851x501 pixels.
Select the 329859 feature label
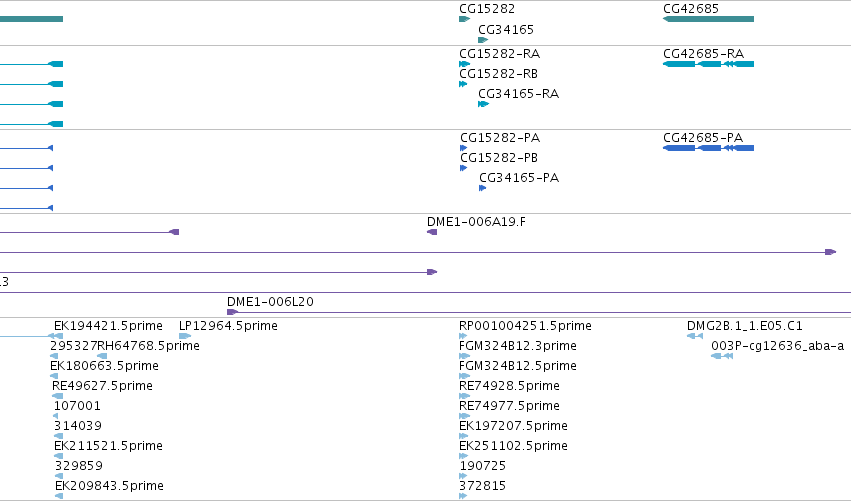point(79,466)
